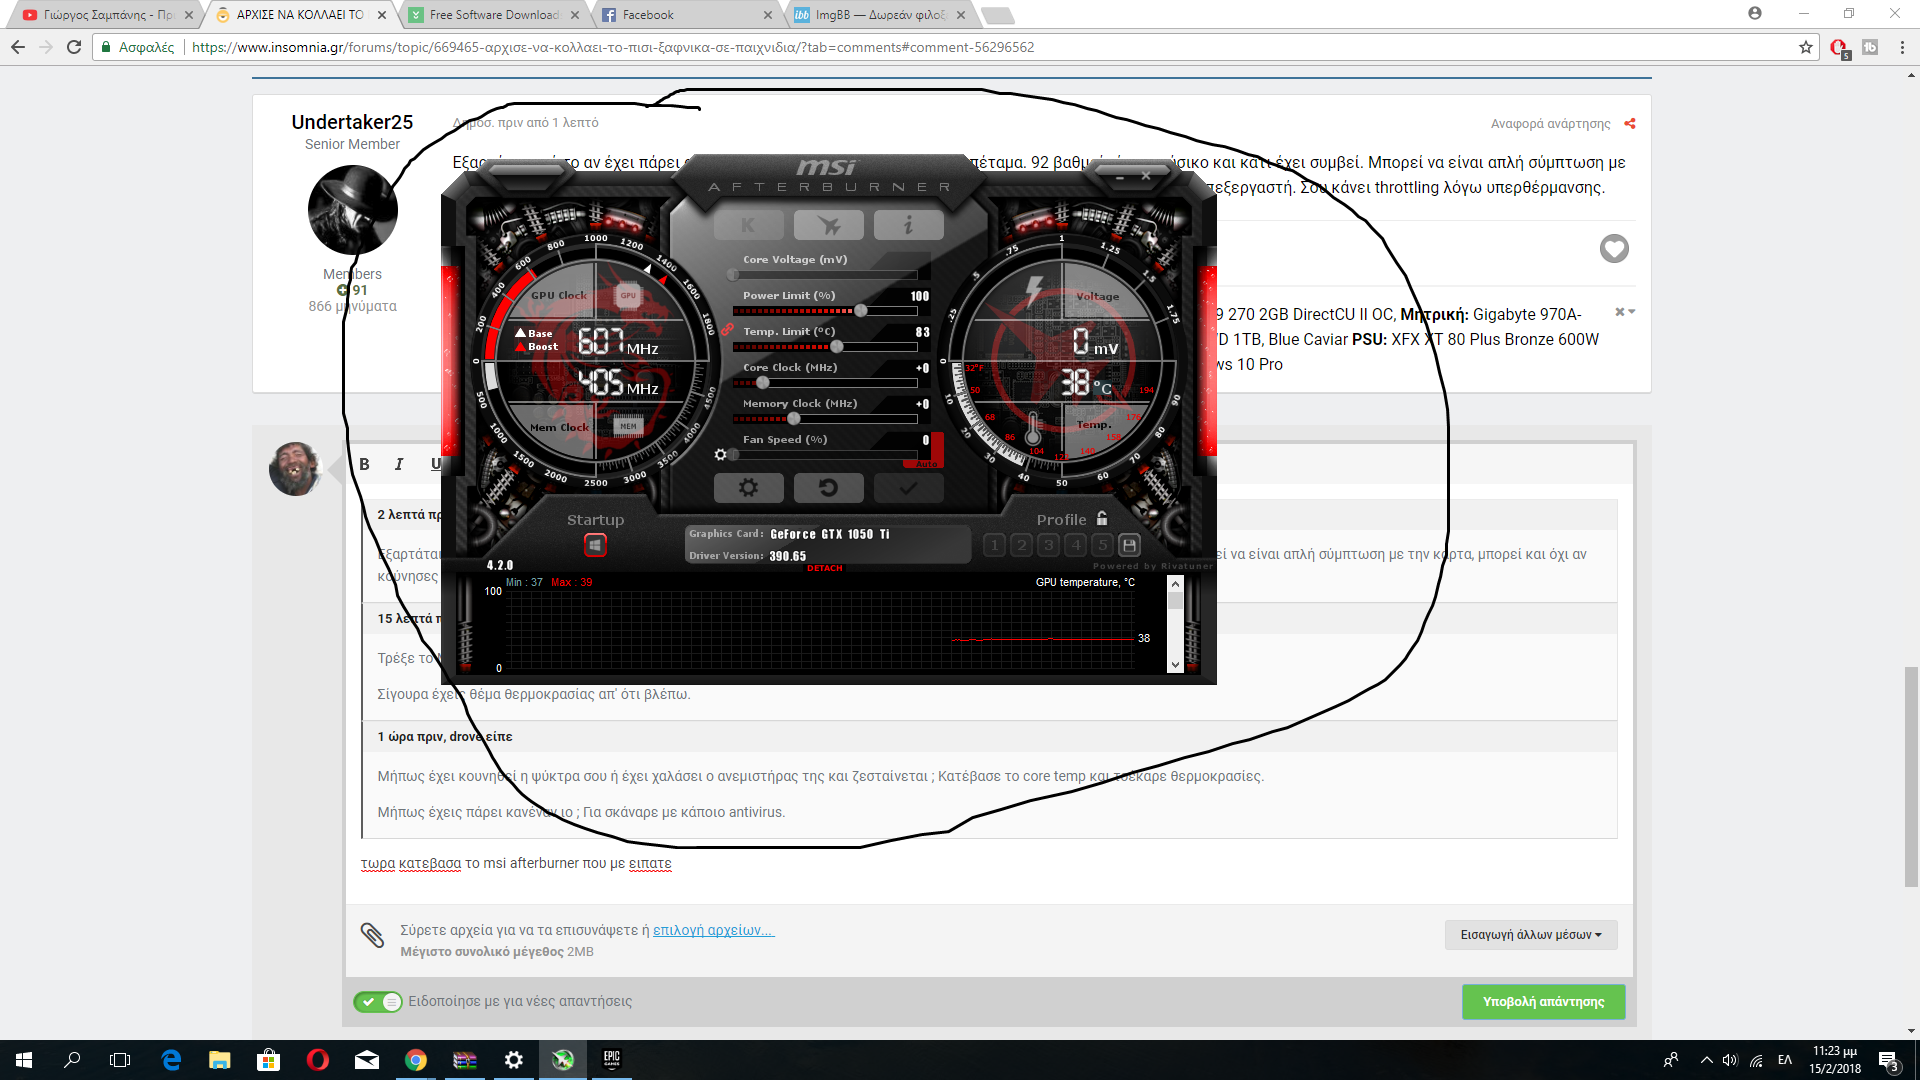Click the volume icon in system tray
Image resolution: width=1920 pixels, height=1080 pixels.
pos(1730,1060)
